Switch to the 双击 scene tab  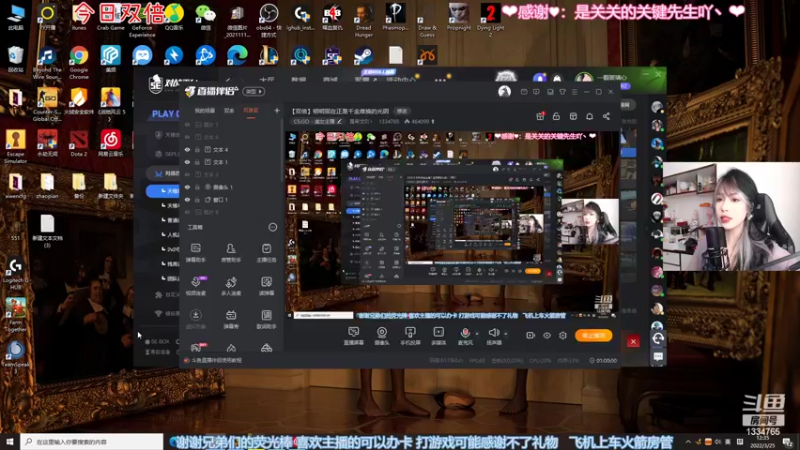(229, 110)
